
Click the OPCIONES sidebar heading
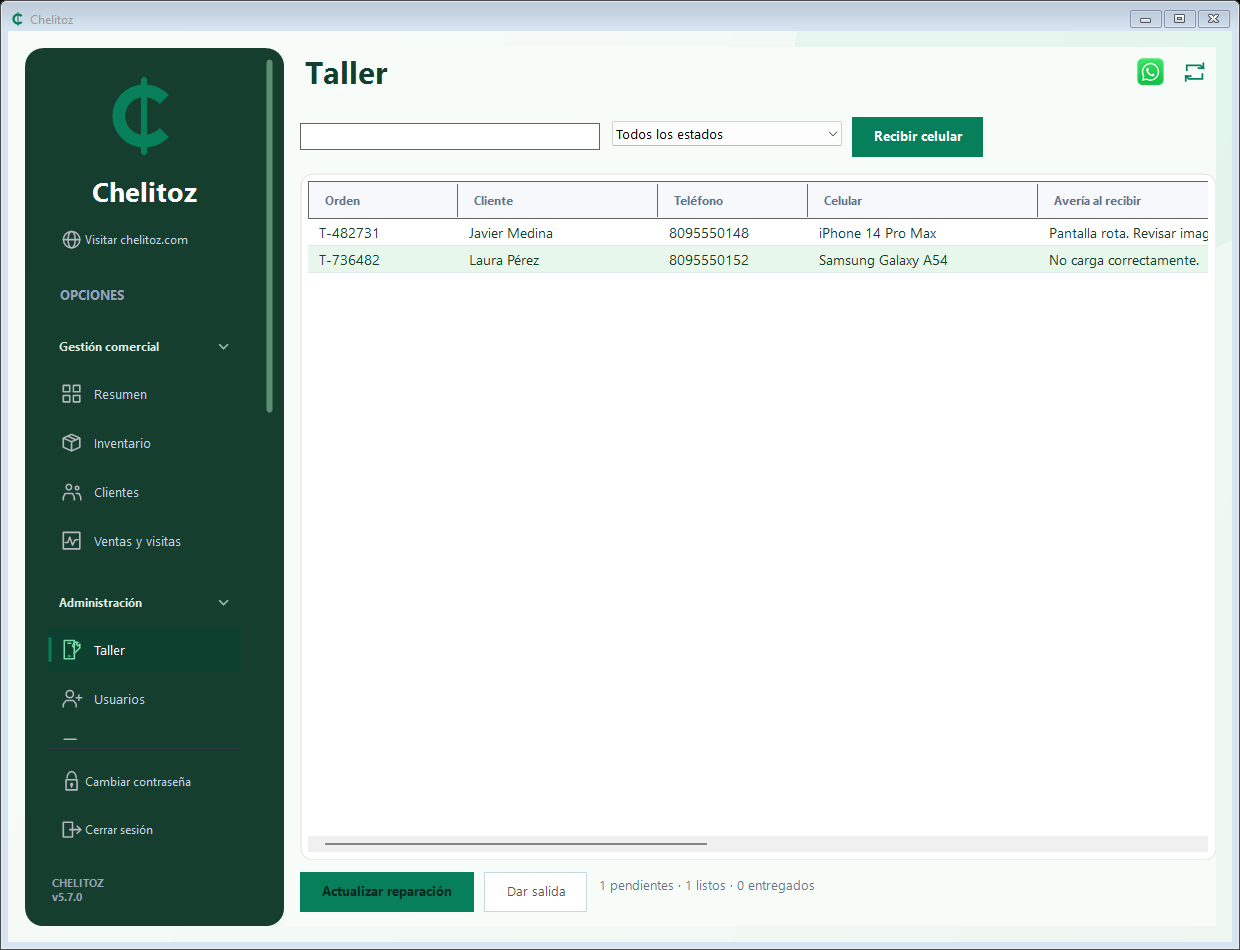pyautogui.click(x=92, y=295)
